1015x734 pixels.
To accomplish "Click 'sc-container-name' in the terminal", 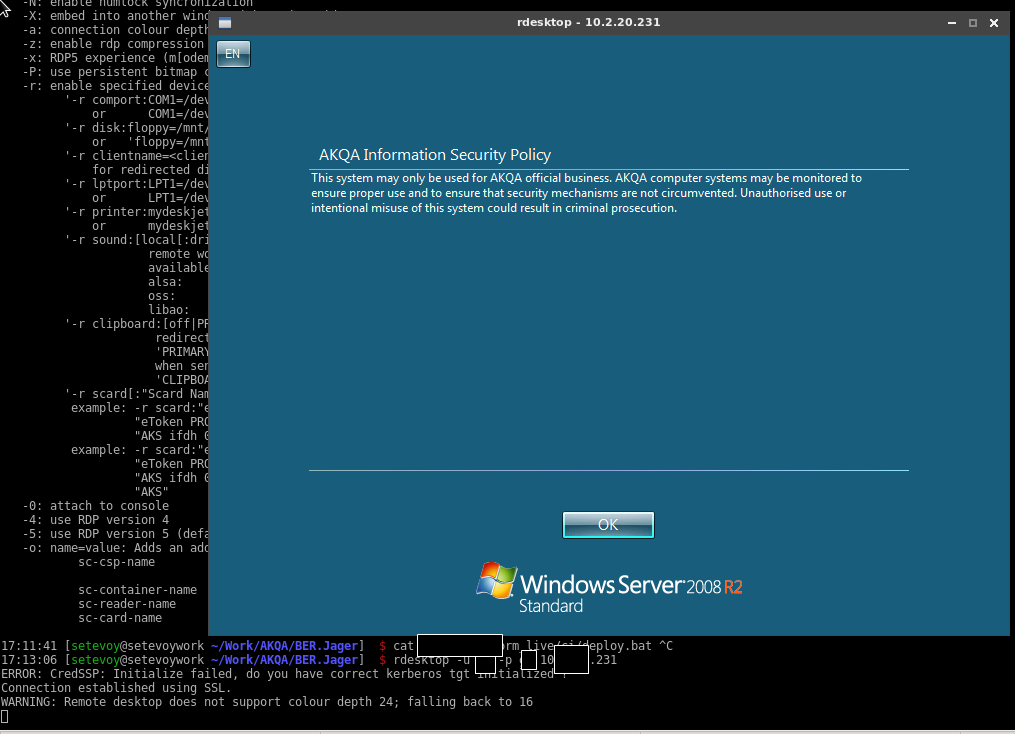I will click(x=137, y=590).
